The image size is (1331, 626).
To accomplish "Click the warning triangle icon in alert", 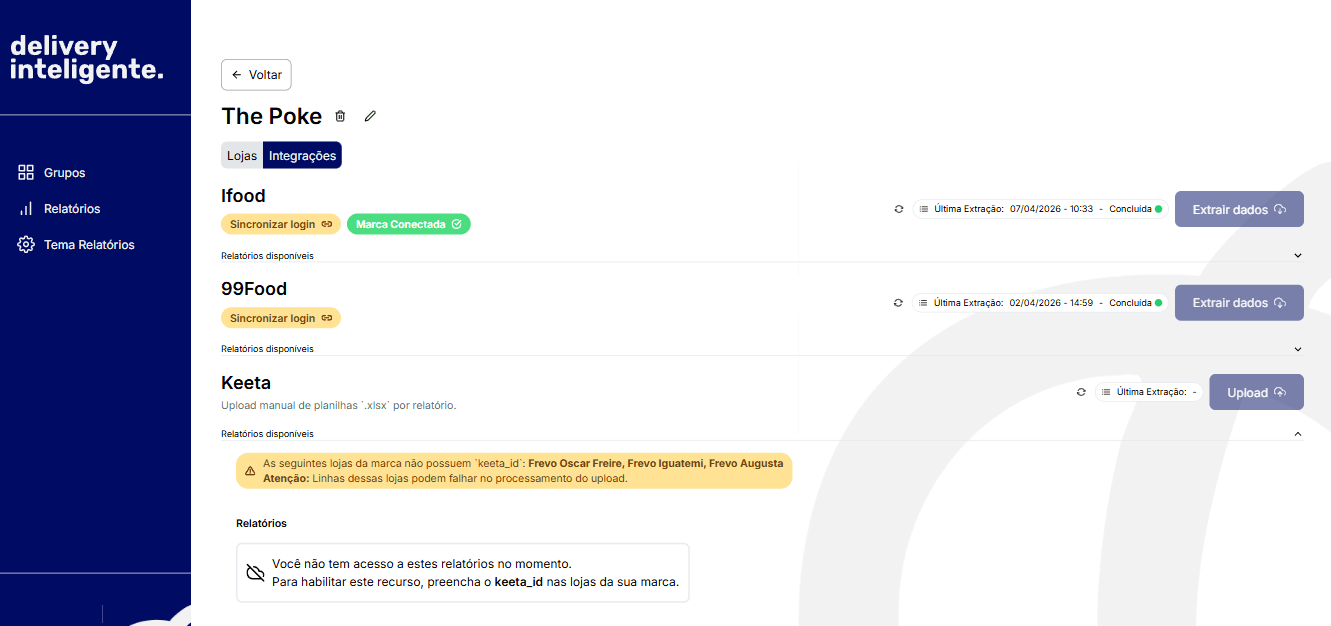I will [250, 471].
